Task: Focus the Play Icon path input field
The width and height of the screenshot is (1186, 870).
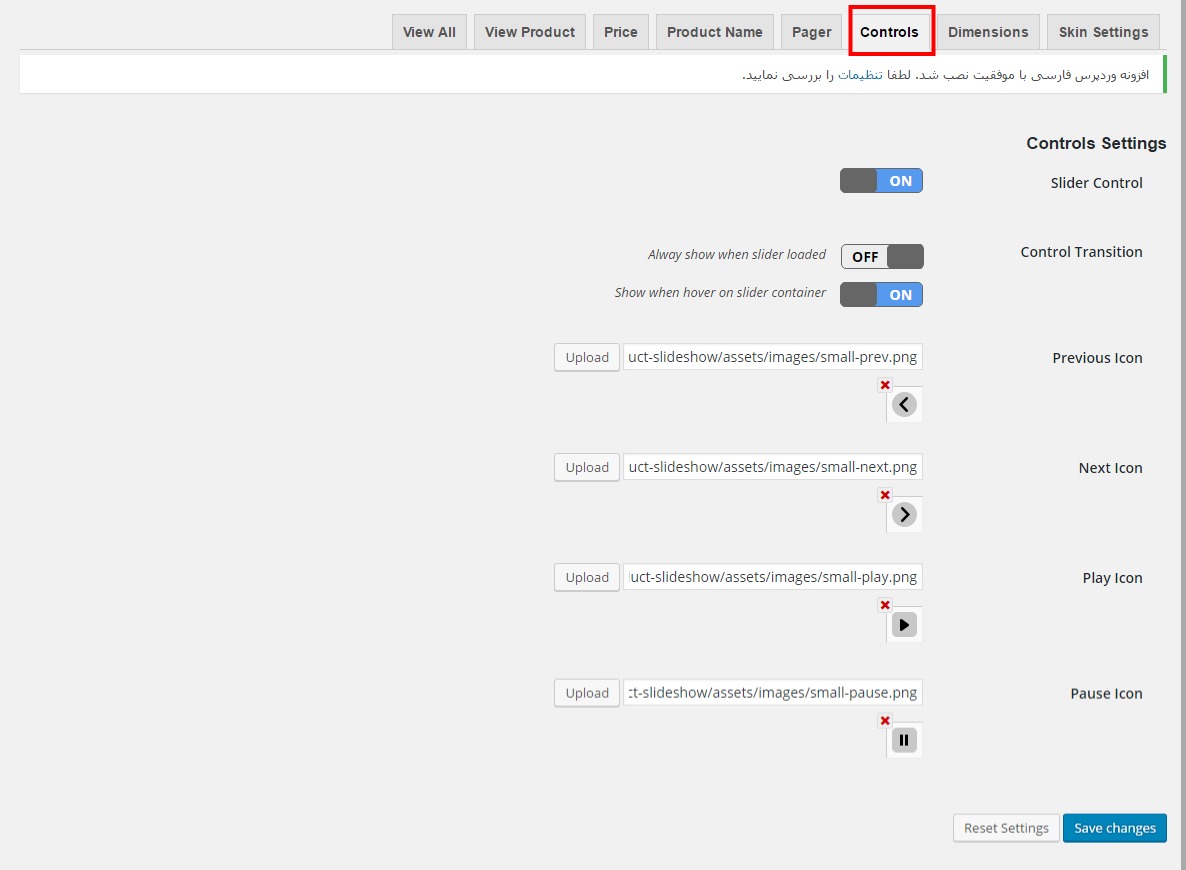Action: (772, 577)
